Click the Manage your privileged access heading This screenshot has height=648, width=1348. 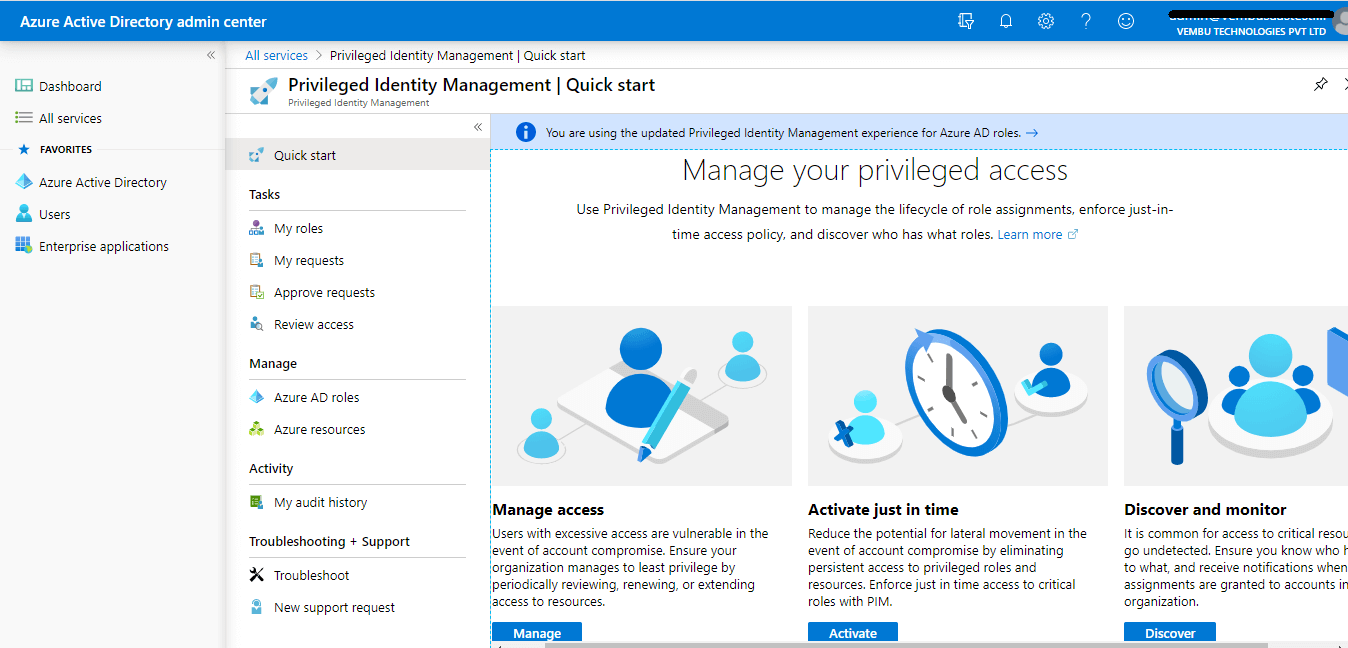875,171
